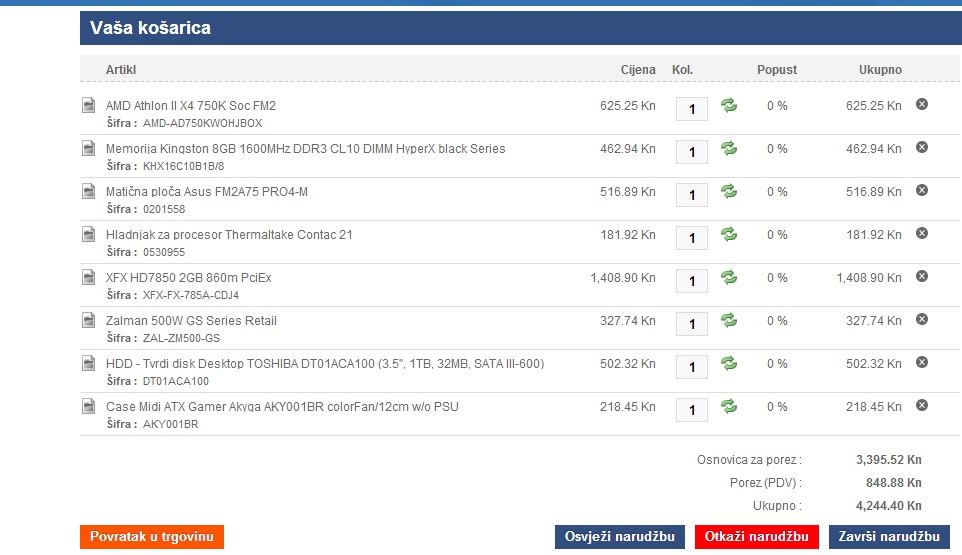Screen dimensions: 962x555
Task: Remove AMD Athlon II X4 750K from cart
Action: [x=922, y=104]
